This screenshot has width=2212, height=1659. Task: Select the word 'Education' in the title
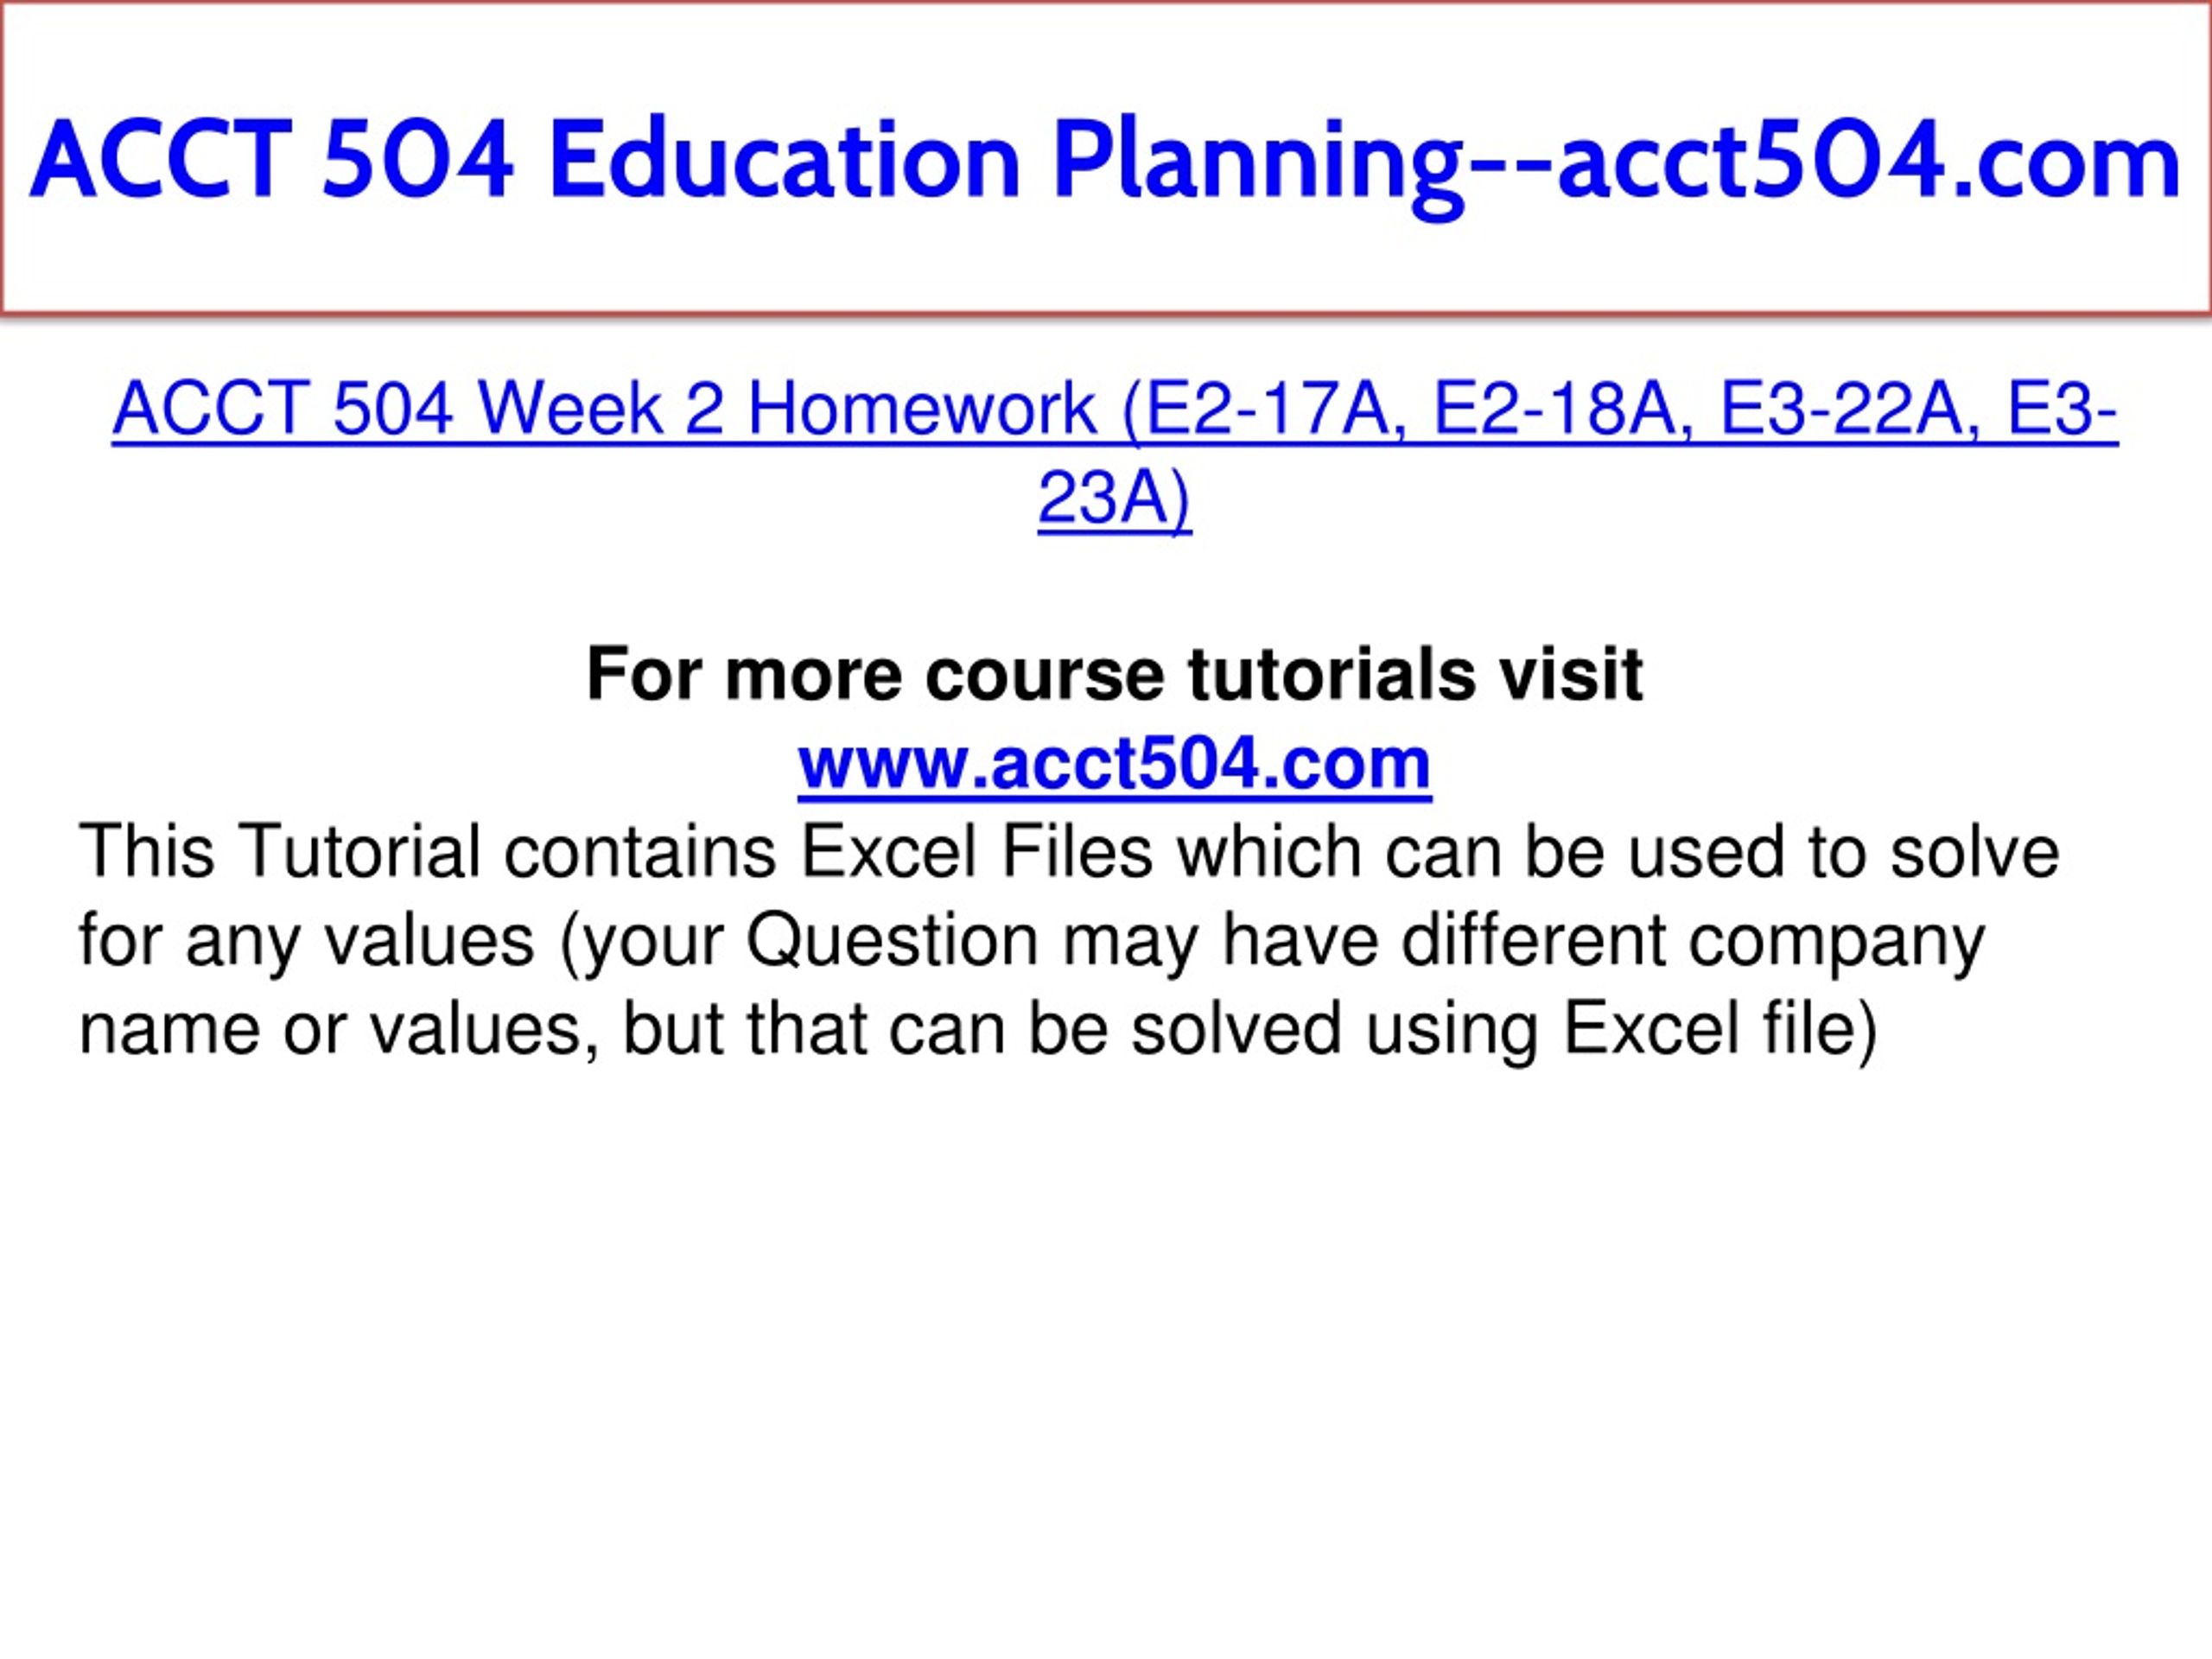(785, 160)
